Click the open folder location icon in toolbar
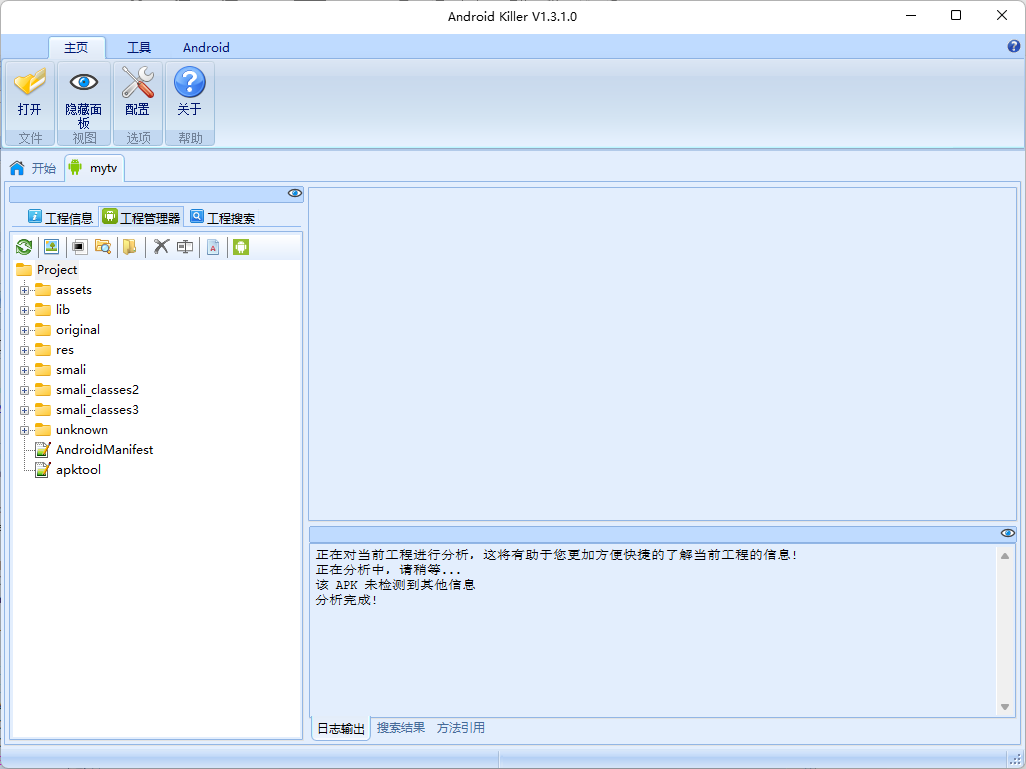 click(130, 247)
